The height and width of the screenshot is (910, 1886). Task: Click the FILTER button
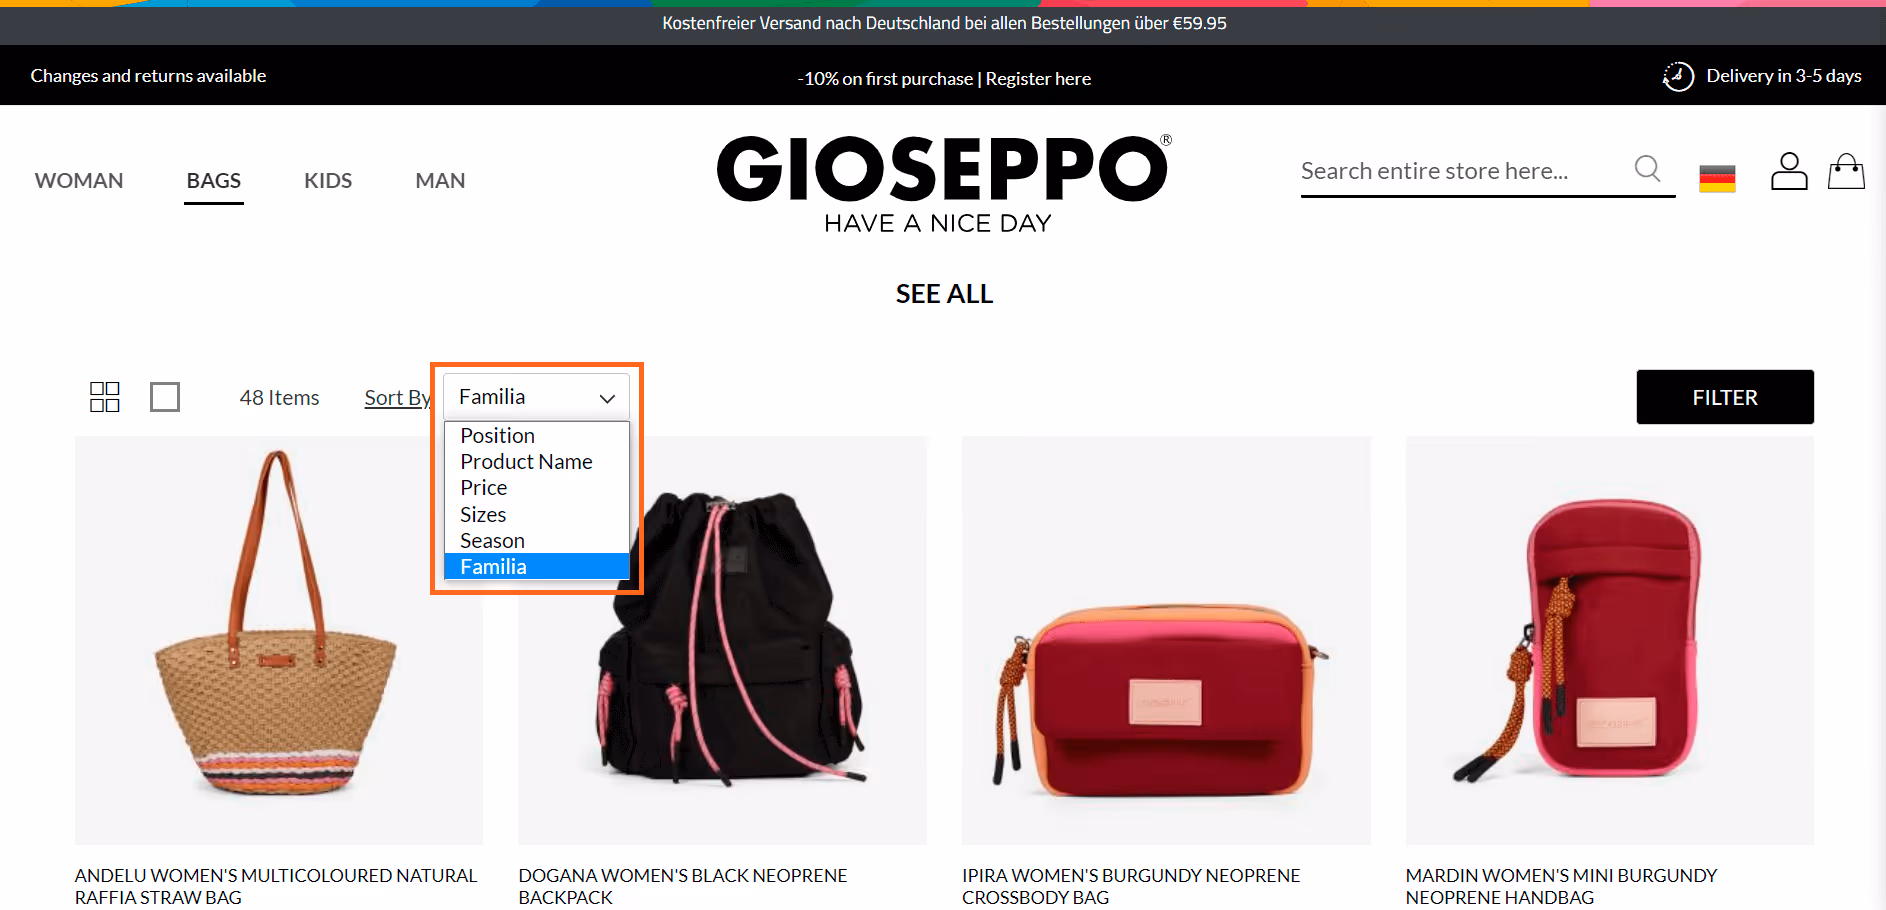tap(1725, 397)
